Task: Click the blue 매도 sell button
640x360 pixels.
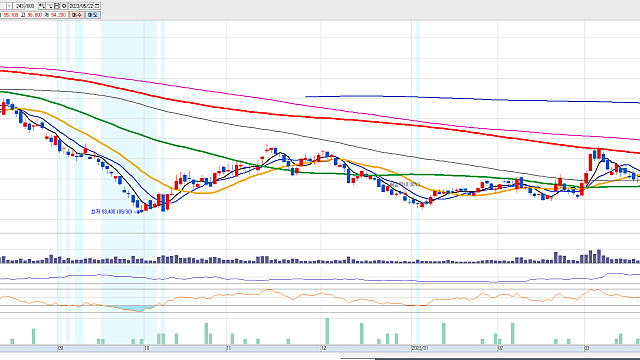Action: coord(93,15)
